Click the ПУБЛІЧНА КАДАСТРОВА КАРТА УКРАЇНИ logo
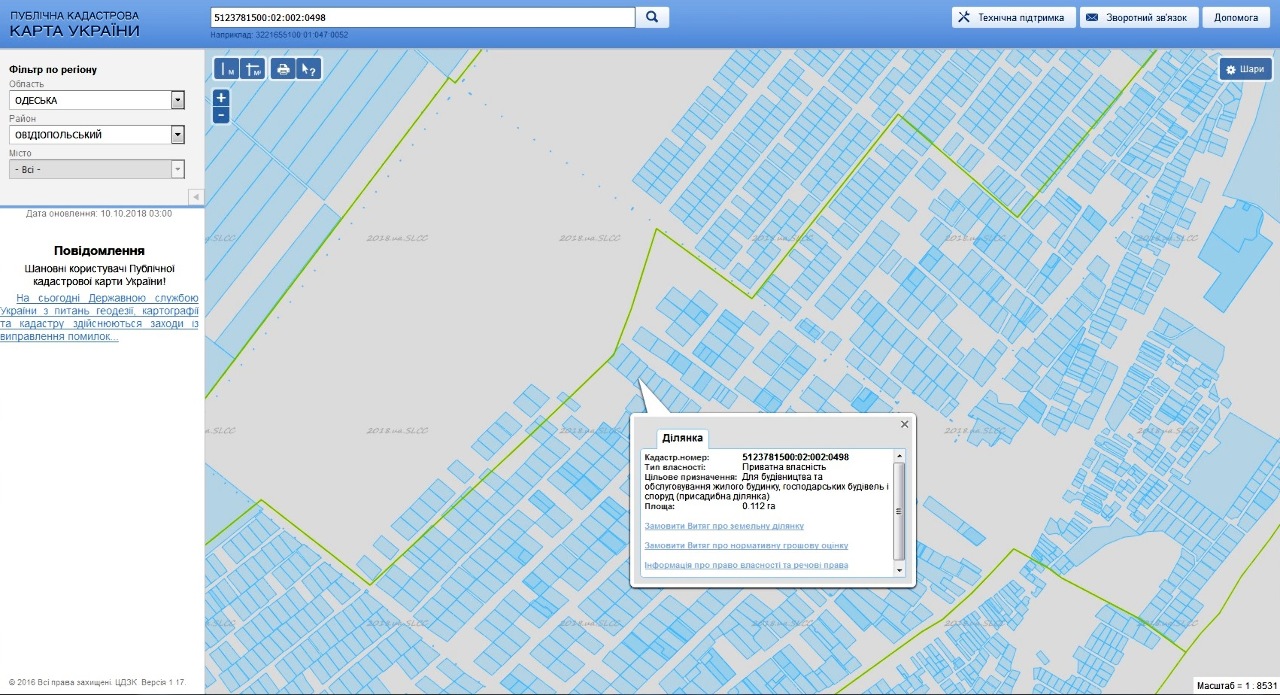1280x695 pixels. [75, 24]
